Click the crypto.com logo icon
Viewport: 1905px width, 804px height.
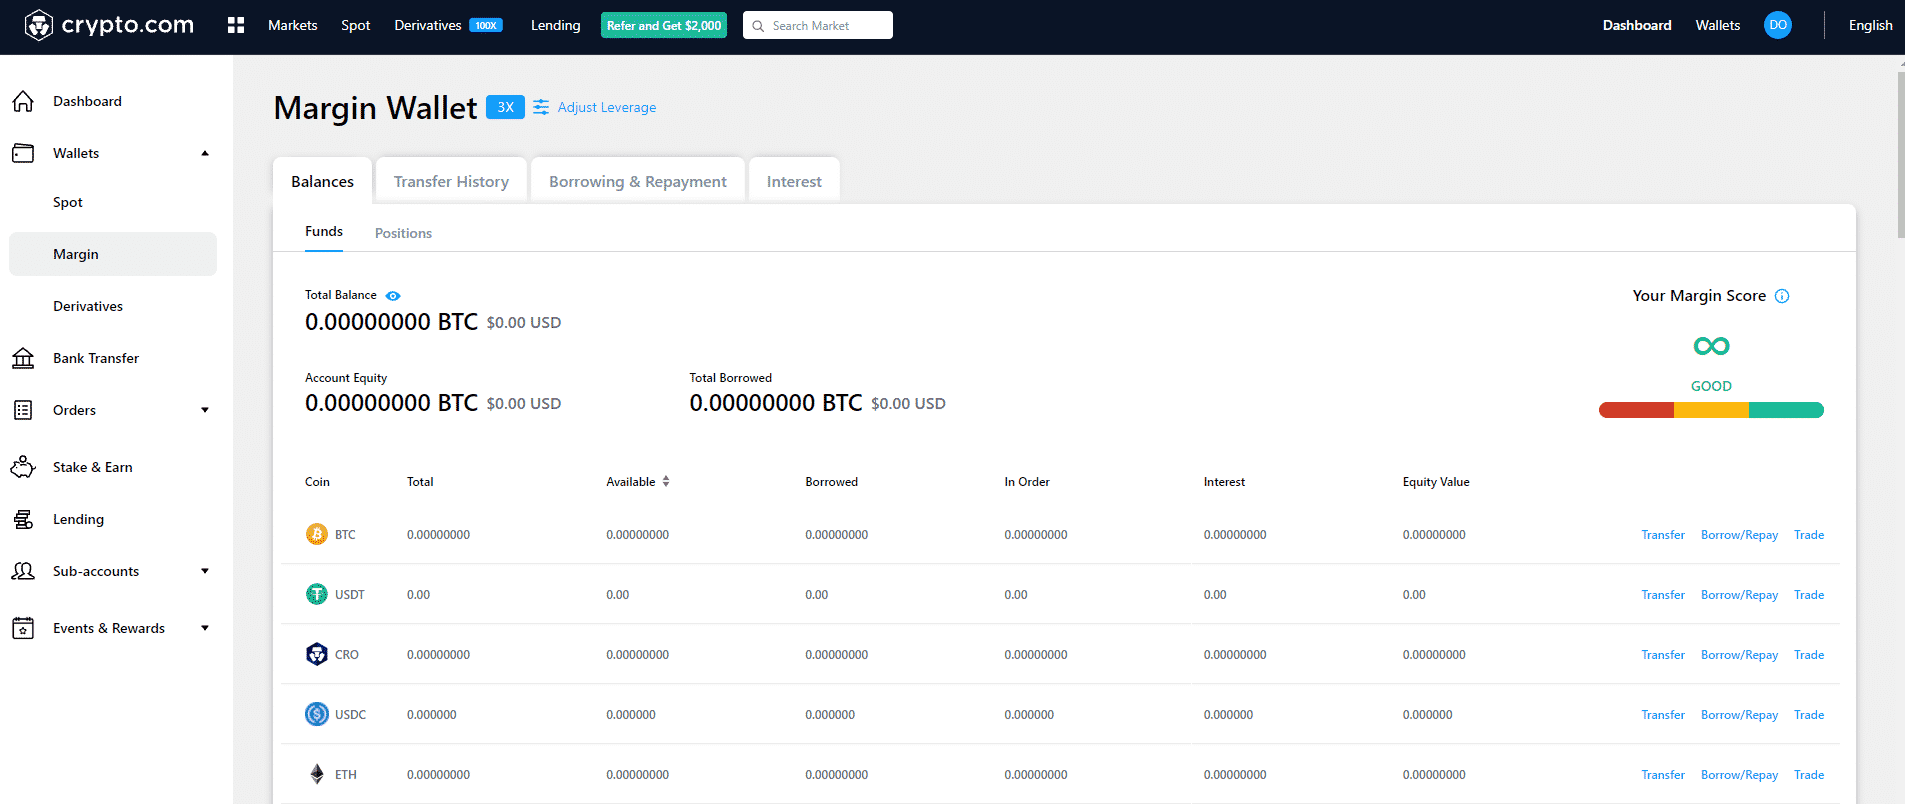coord(38,25)
